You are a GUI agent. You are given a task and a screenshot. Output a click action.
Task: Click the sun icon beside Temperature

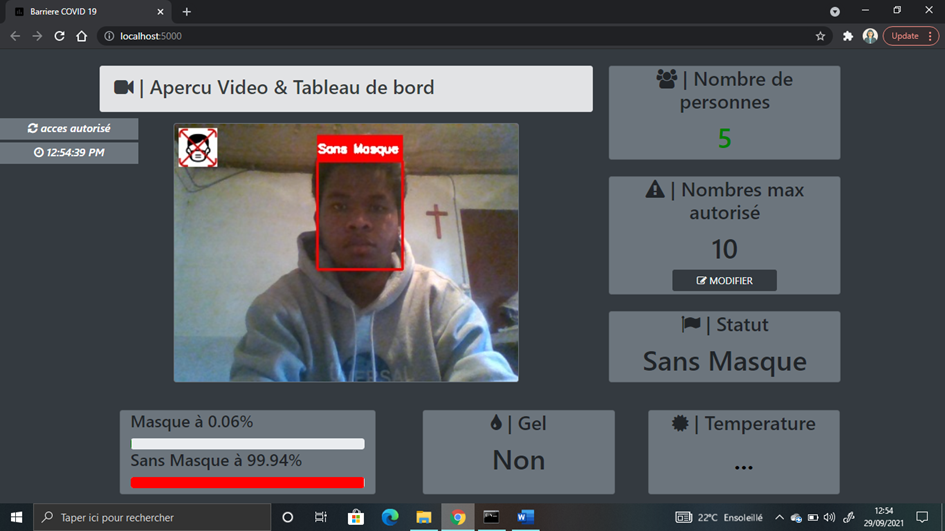[680, 423]
